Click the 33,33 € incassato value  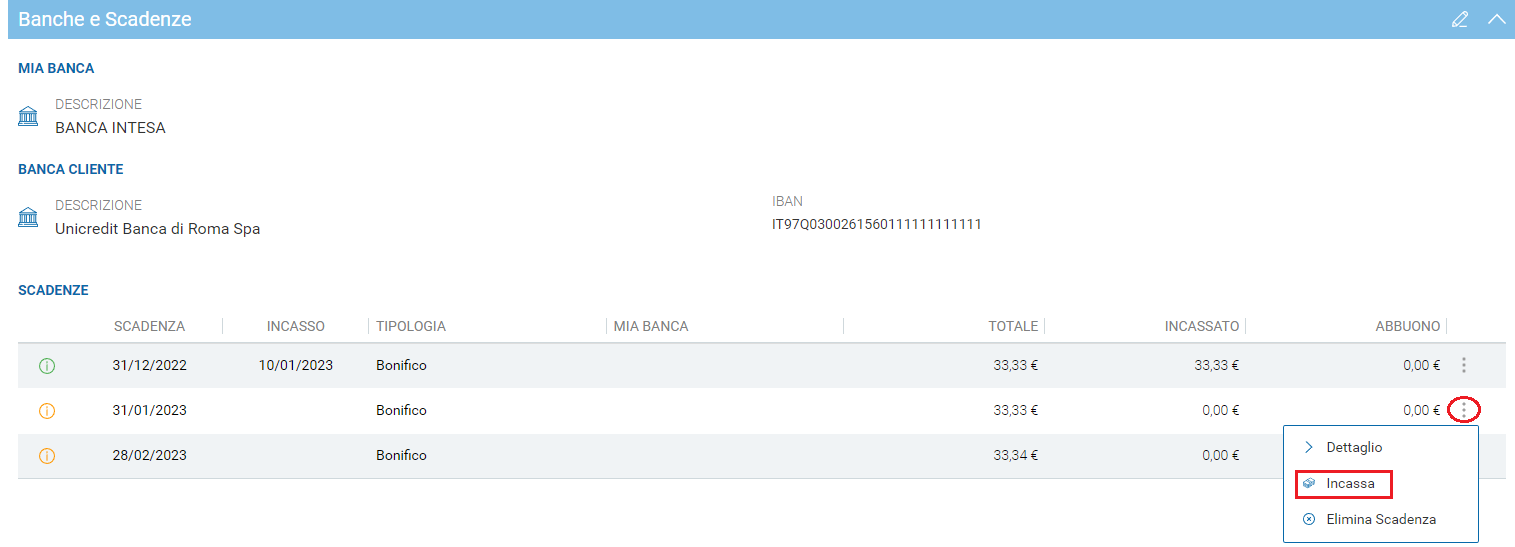click(x=1217, y=365)
